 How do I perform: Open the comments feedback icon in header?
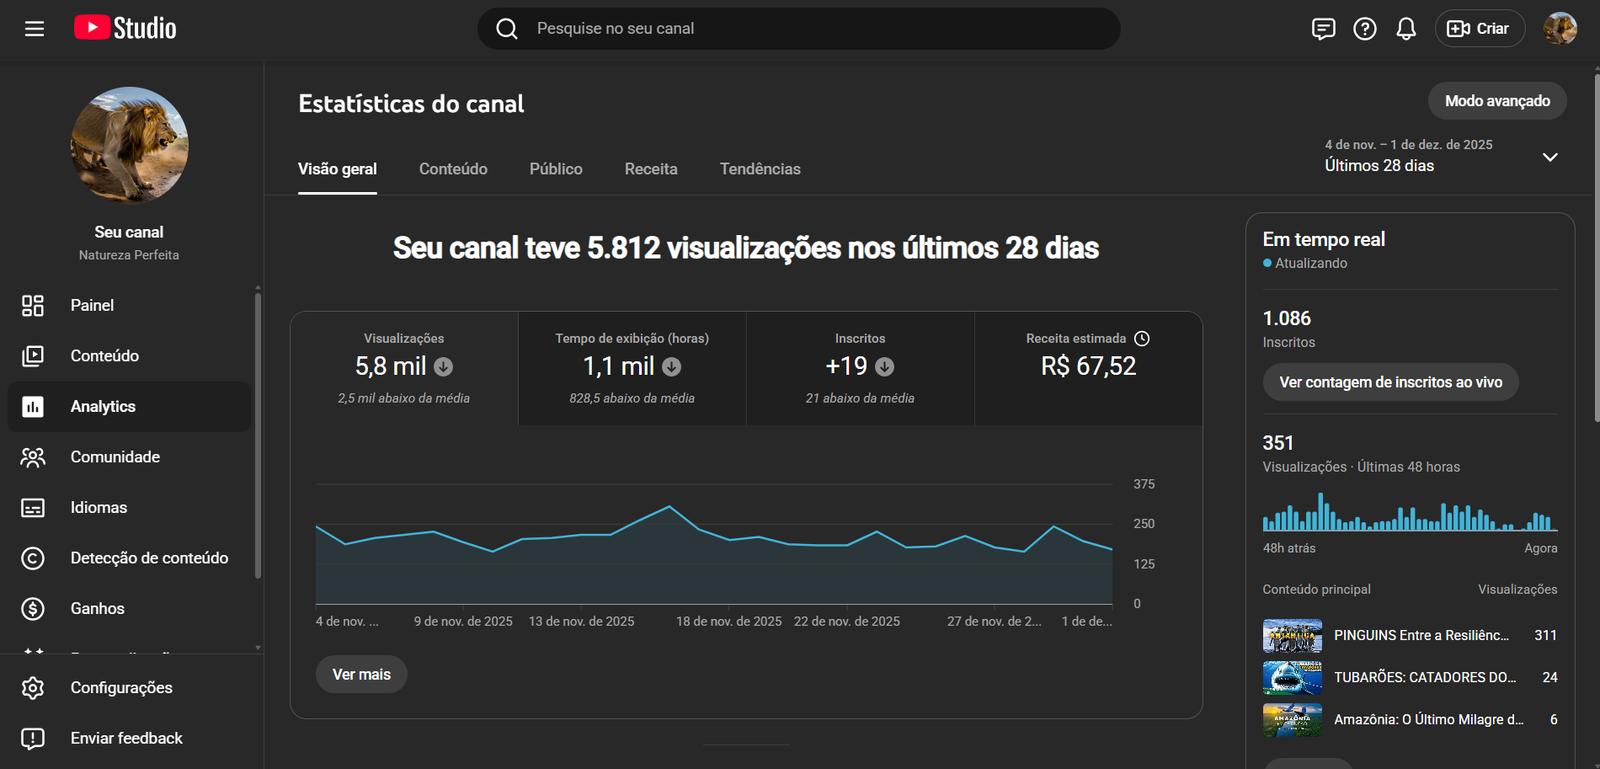(1323, 29)
